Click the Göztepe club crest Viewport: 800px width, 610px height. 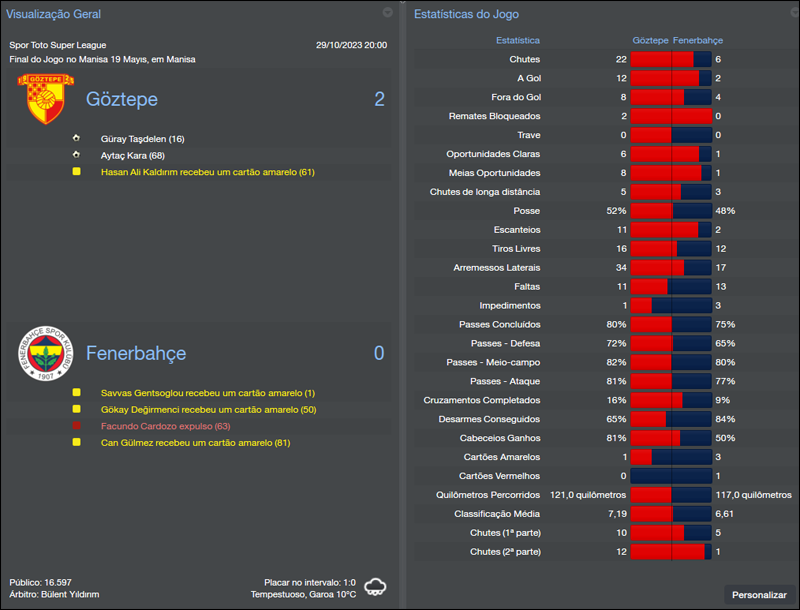41,98
